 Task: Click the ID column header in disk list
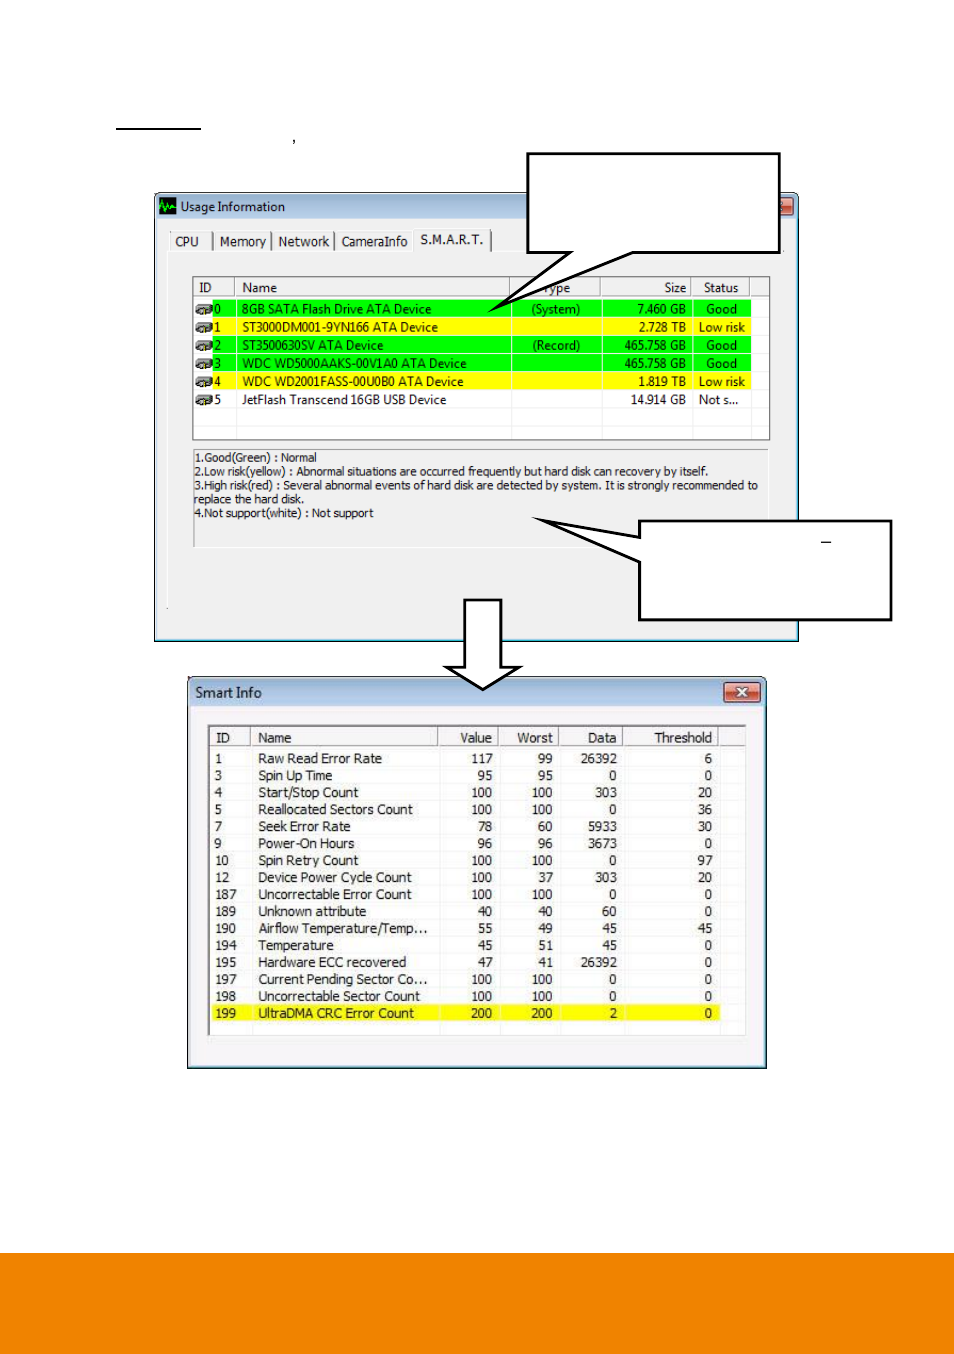pyautogui.click(x=213, y=287)
